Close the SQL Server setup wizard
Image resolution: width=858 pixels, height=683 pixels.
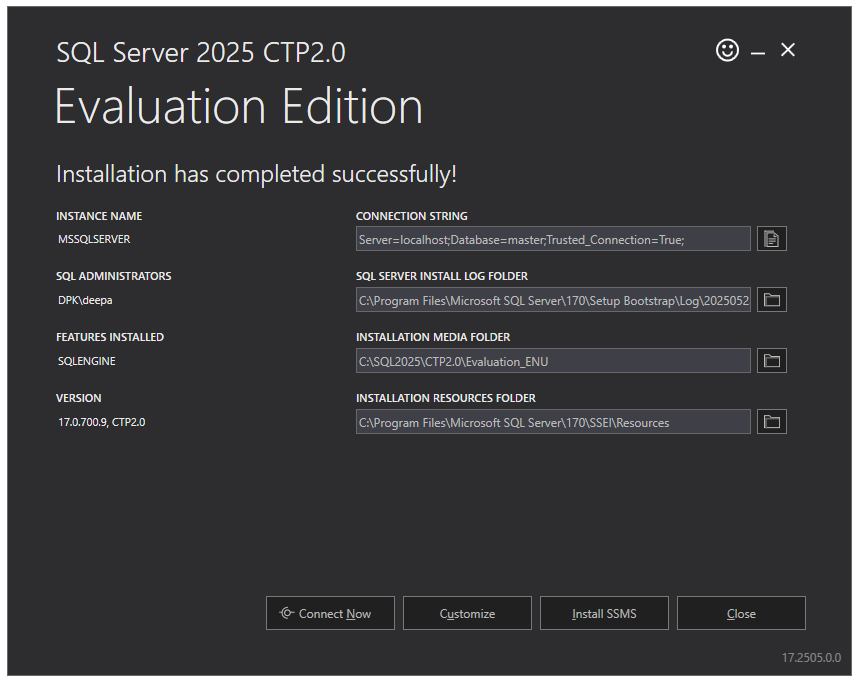click(x=741, y=613)
